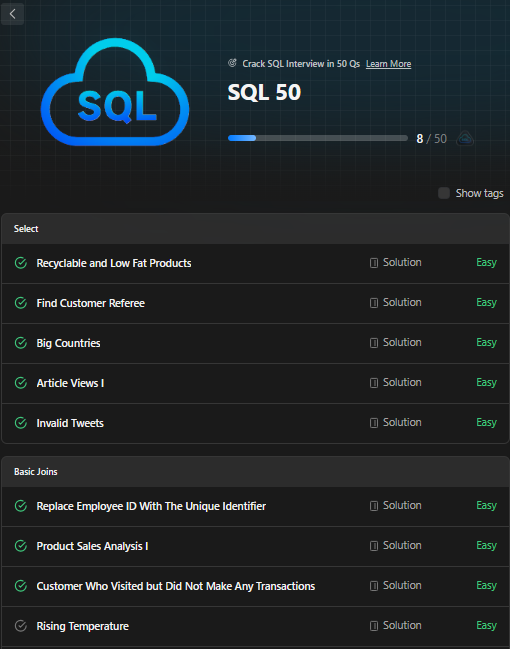Click the solution document icon for Big Countries
This screenshot has width=510, height=649.
(373, 343)
